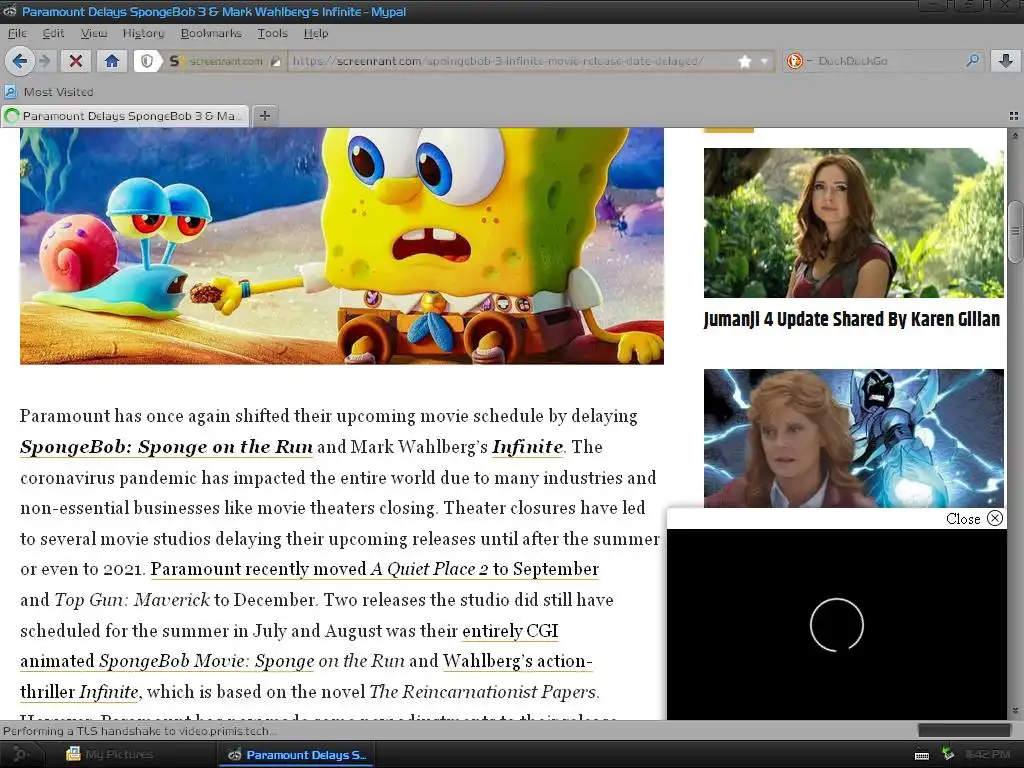The width and height of the screenshot is (1024, 768).
Task: Open the Downloads arrow button
Action: [1006, 61]
